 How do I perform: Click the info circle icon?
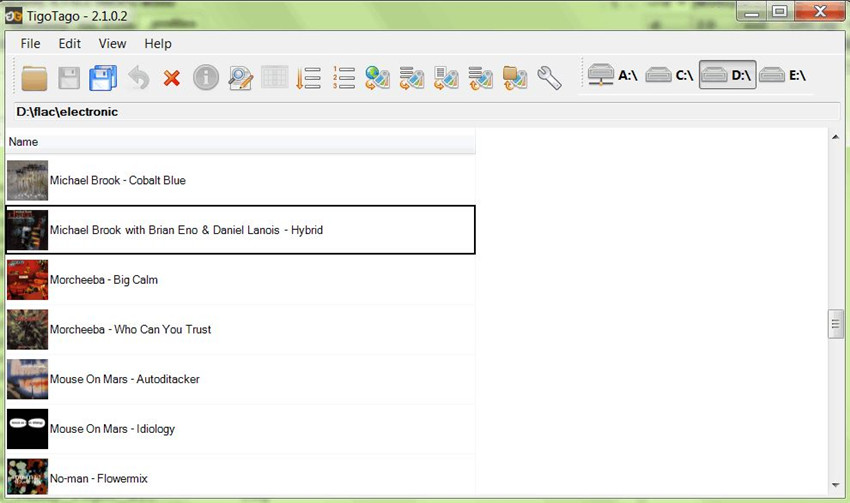click(206, 77)
